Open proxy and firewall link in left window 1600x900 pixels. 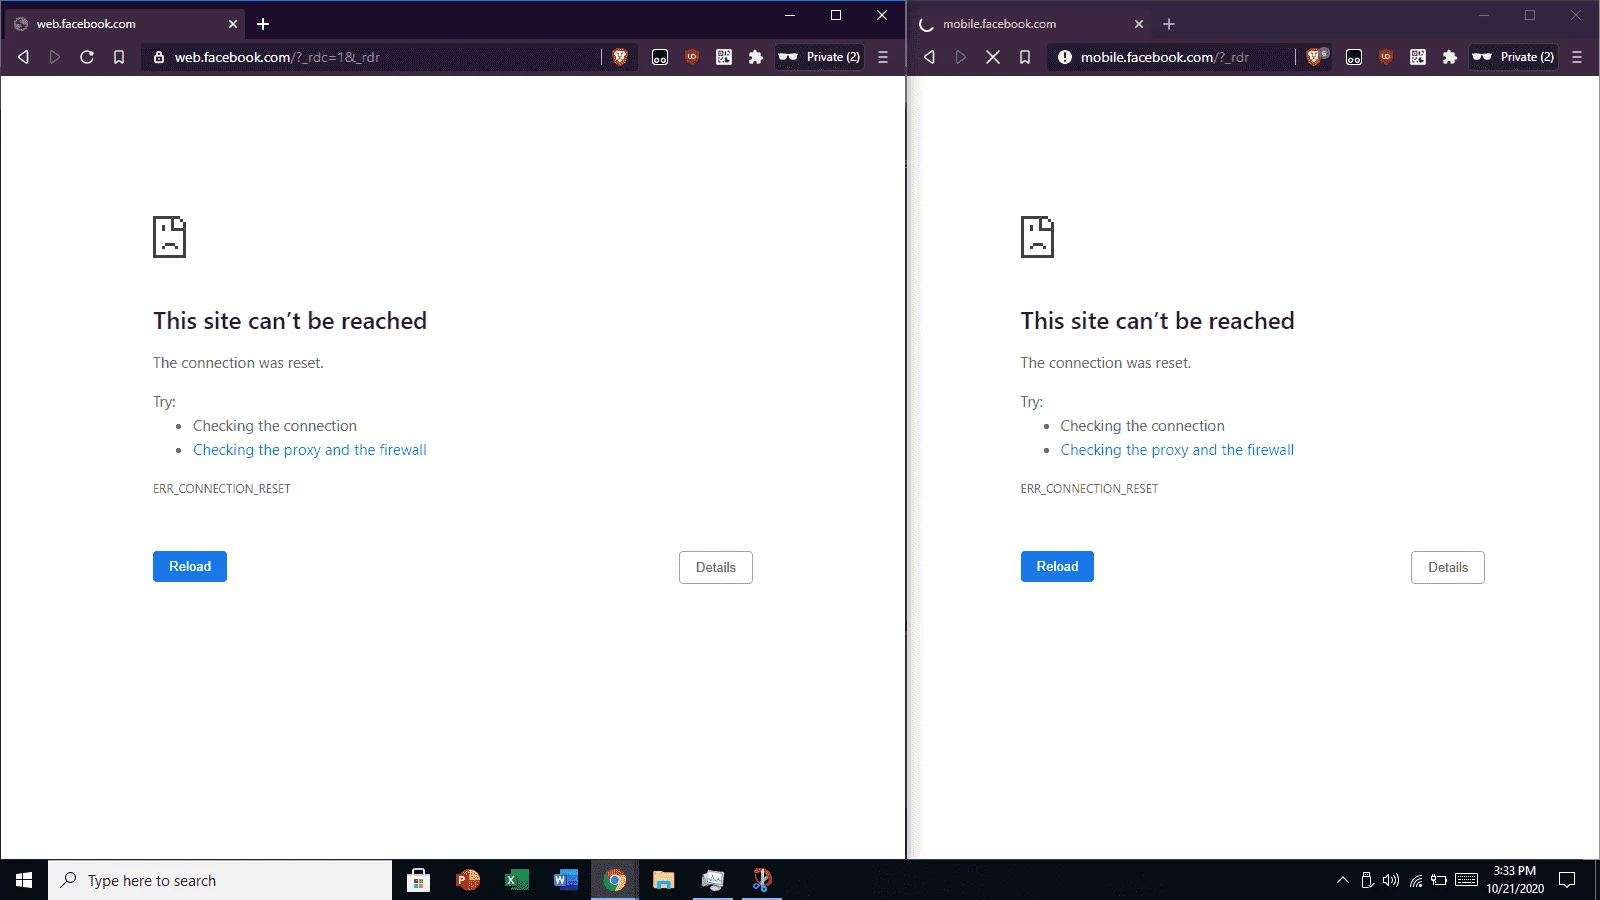pos(310,450)
